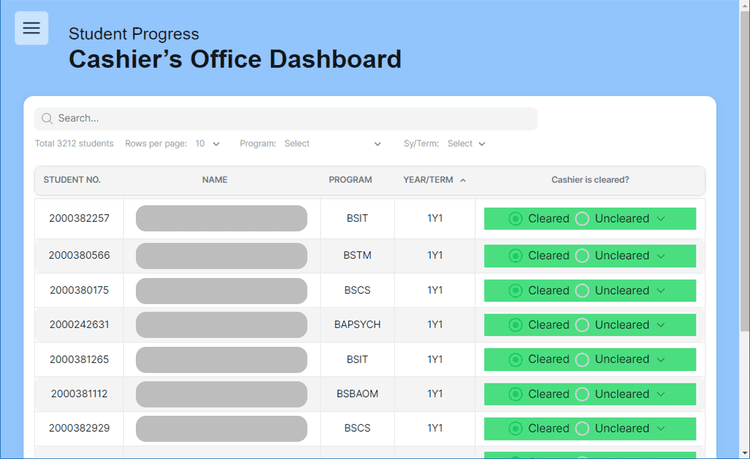Viewport: 750px width, 459px height.
Task: Select Uncleared for student 2000380566
Action: tap(582, 256)
